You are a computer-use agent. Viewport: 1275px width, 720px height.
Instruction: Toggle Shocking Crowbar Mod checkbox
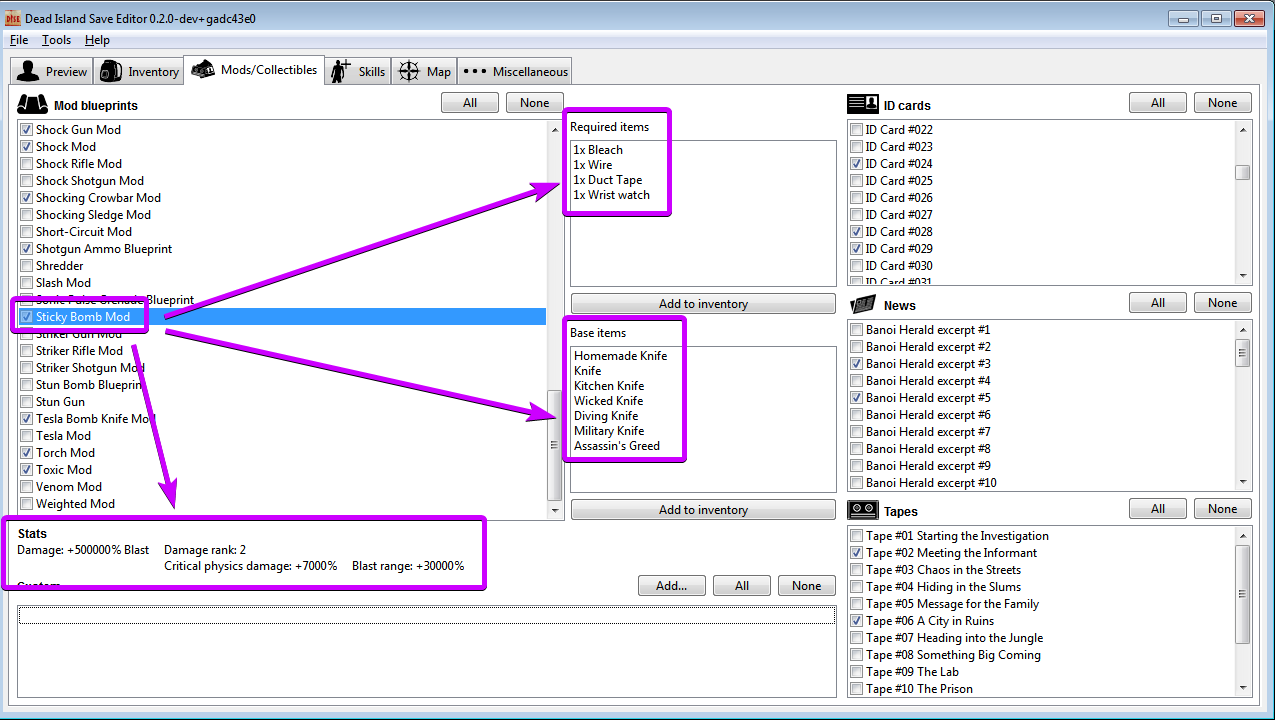click(27, 198)
